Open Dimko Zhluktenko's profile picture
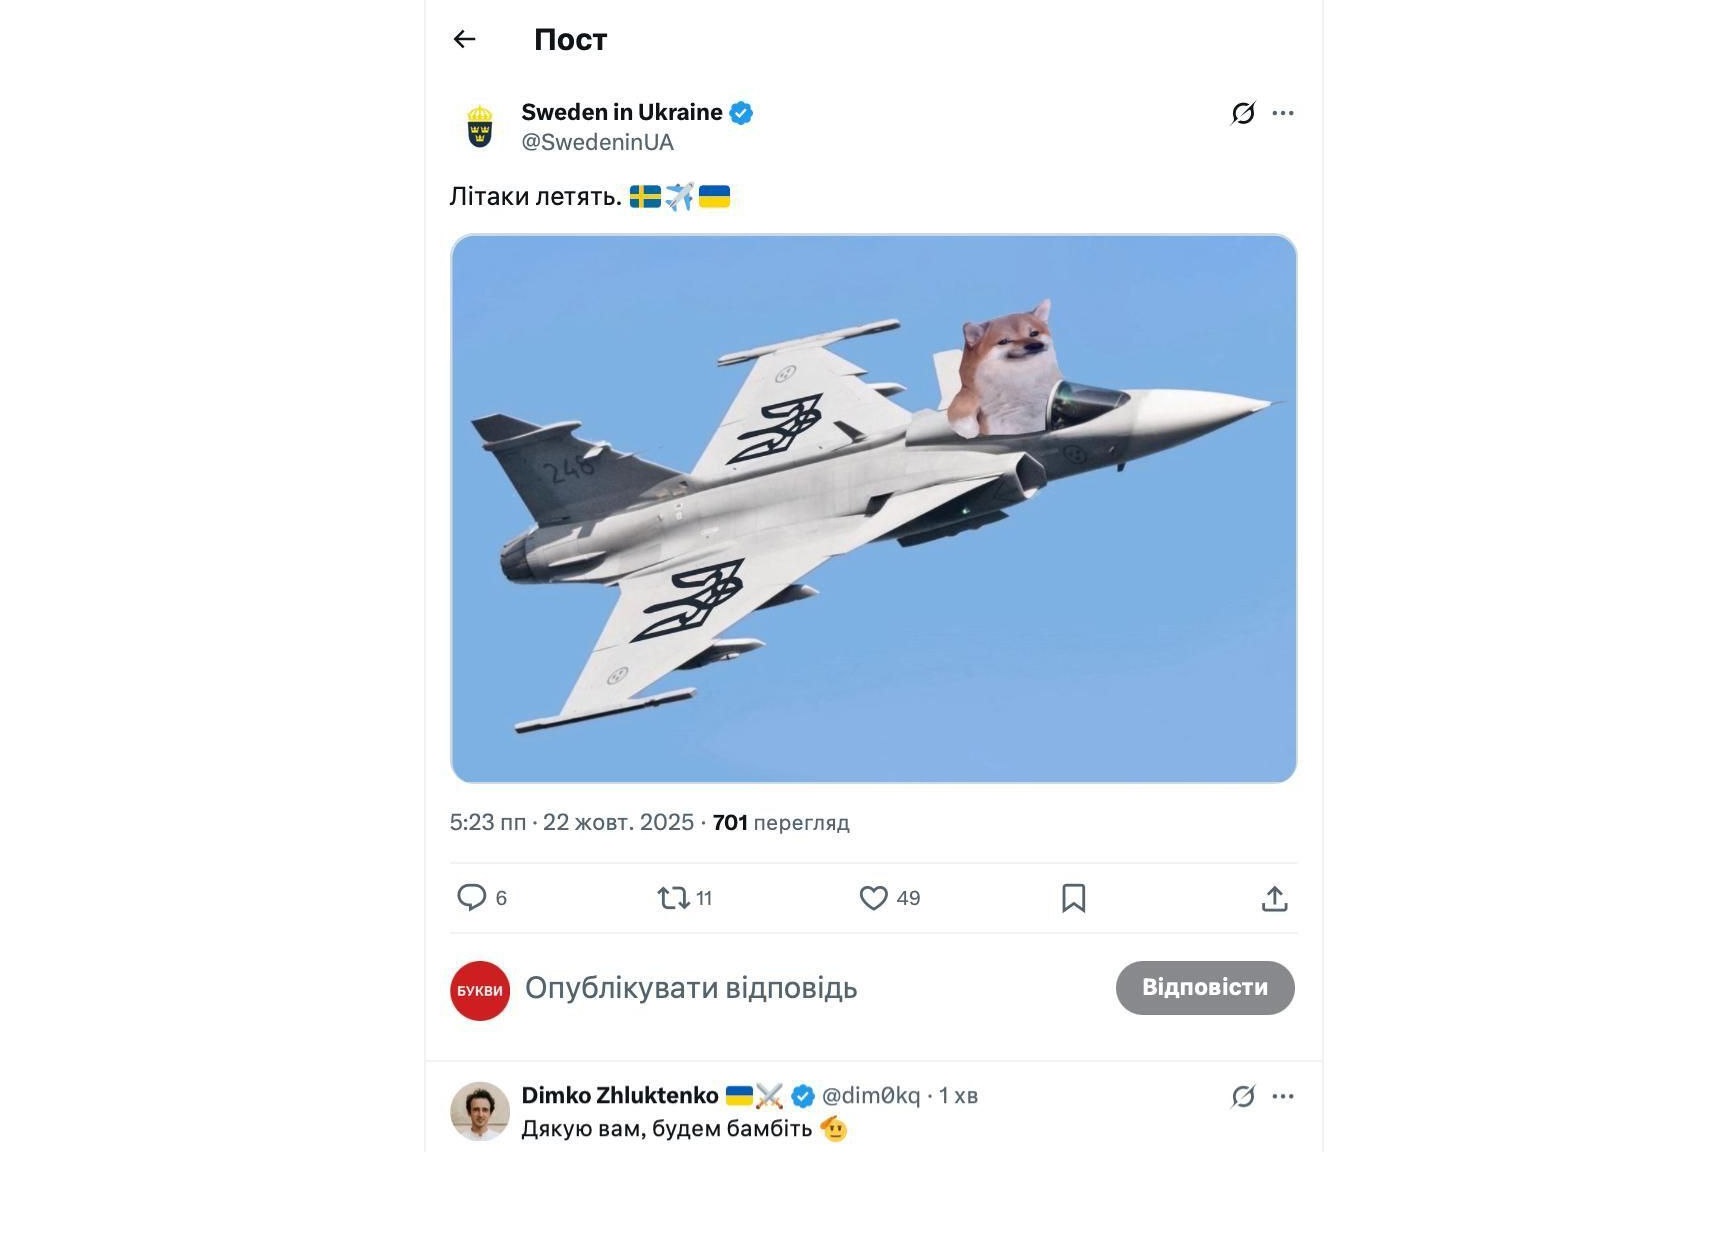Screen dimensions: 1721x1257 tap(480, 1111)
